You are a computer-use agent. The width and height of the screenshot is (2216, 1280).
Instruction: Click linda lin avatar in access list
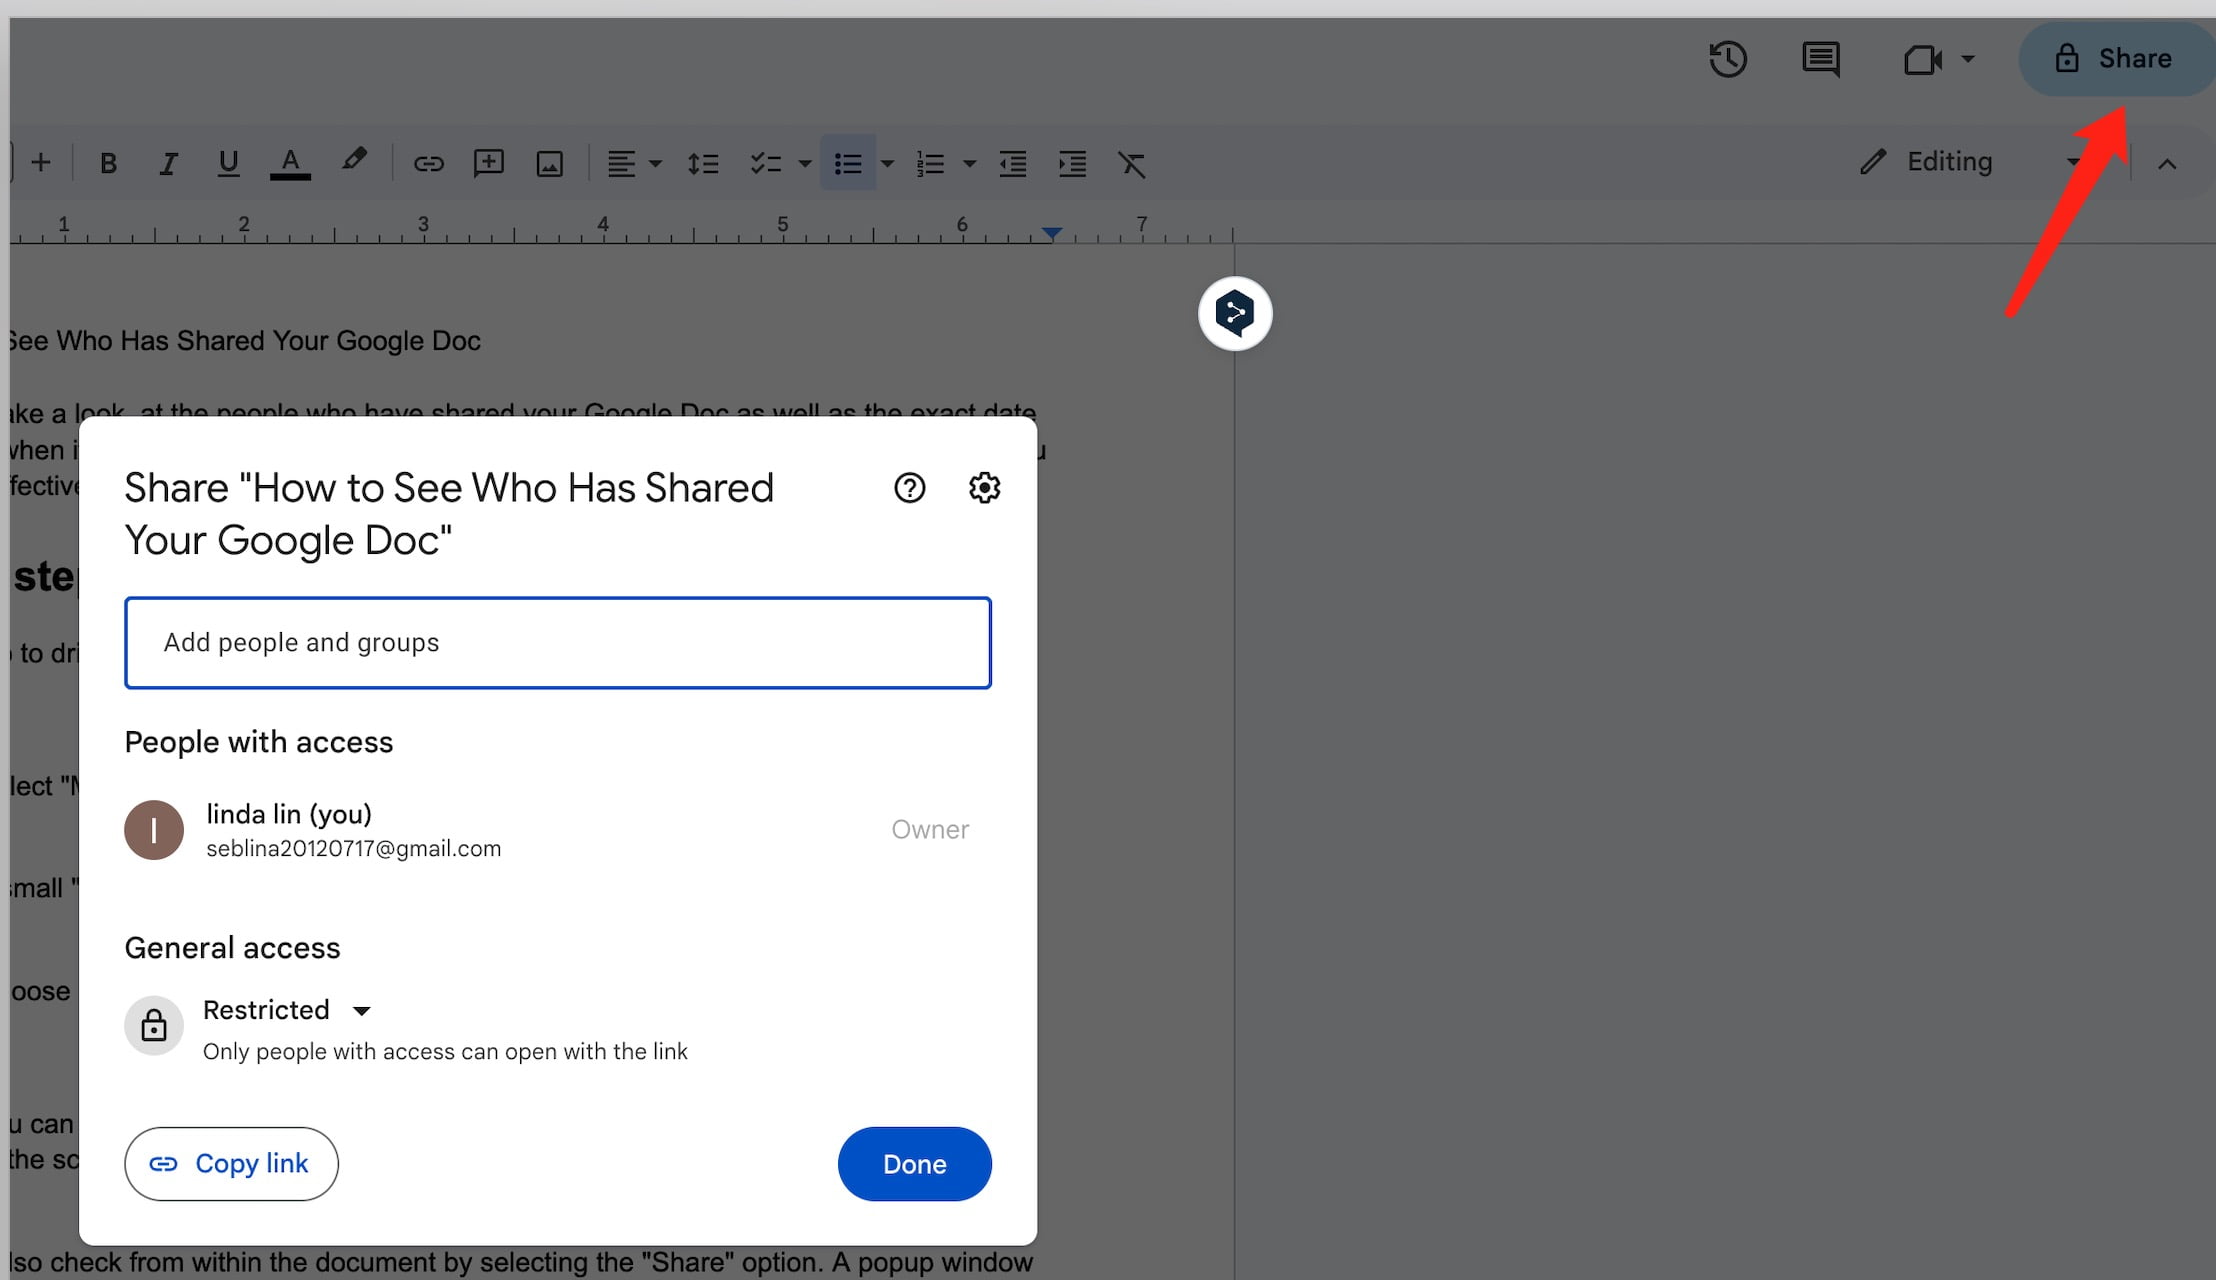154,830
